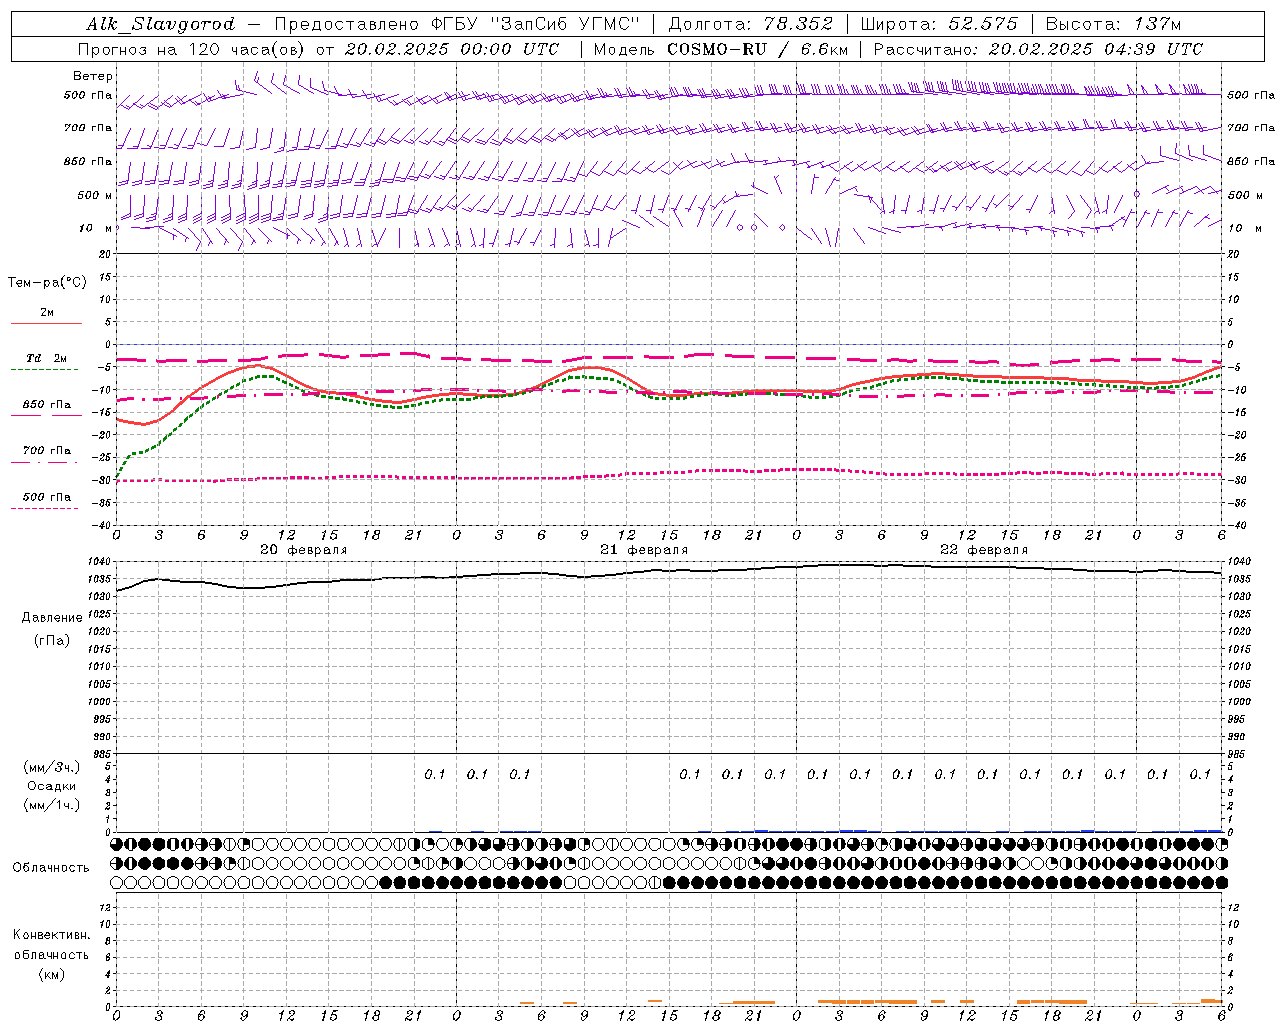Click the Alk_Slavgorod station title
1280x1024 pixels.
click(x=160, y=25)
